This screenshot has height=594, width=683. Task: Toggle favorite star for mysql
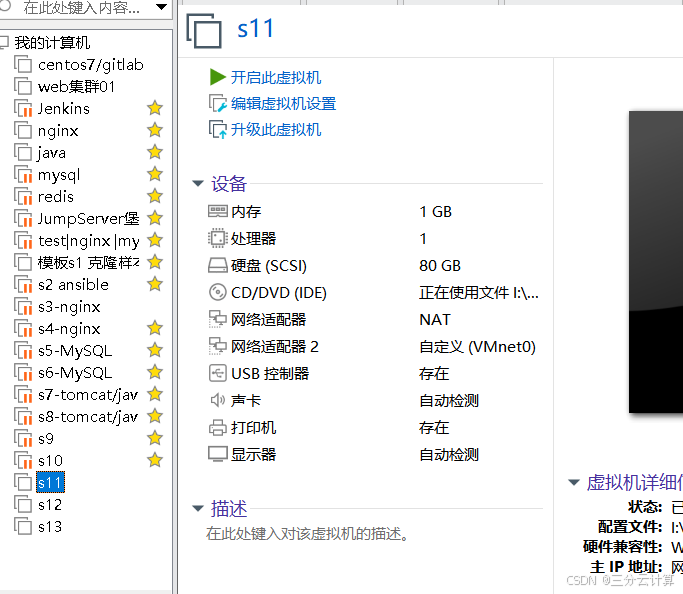coord(155,174)
